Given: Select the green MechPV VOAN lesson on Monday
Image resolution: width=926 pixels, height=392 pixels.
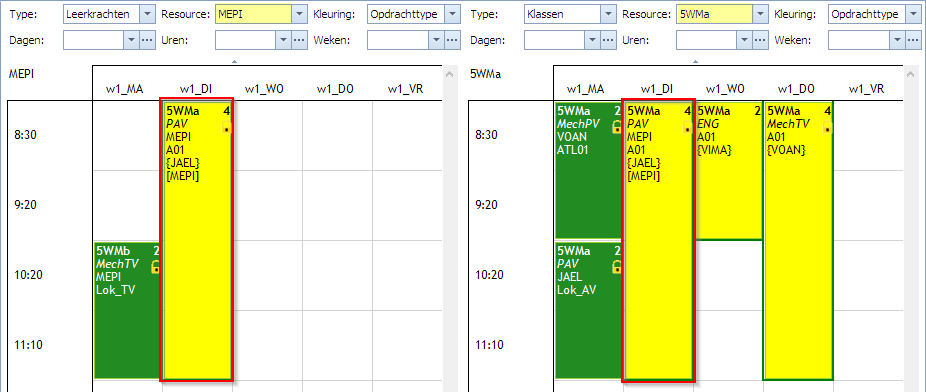Looking at the screenshot, I should pyautogui.click(x=588, y=170).
